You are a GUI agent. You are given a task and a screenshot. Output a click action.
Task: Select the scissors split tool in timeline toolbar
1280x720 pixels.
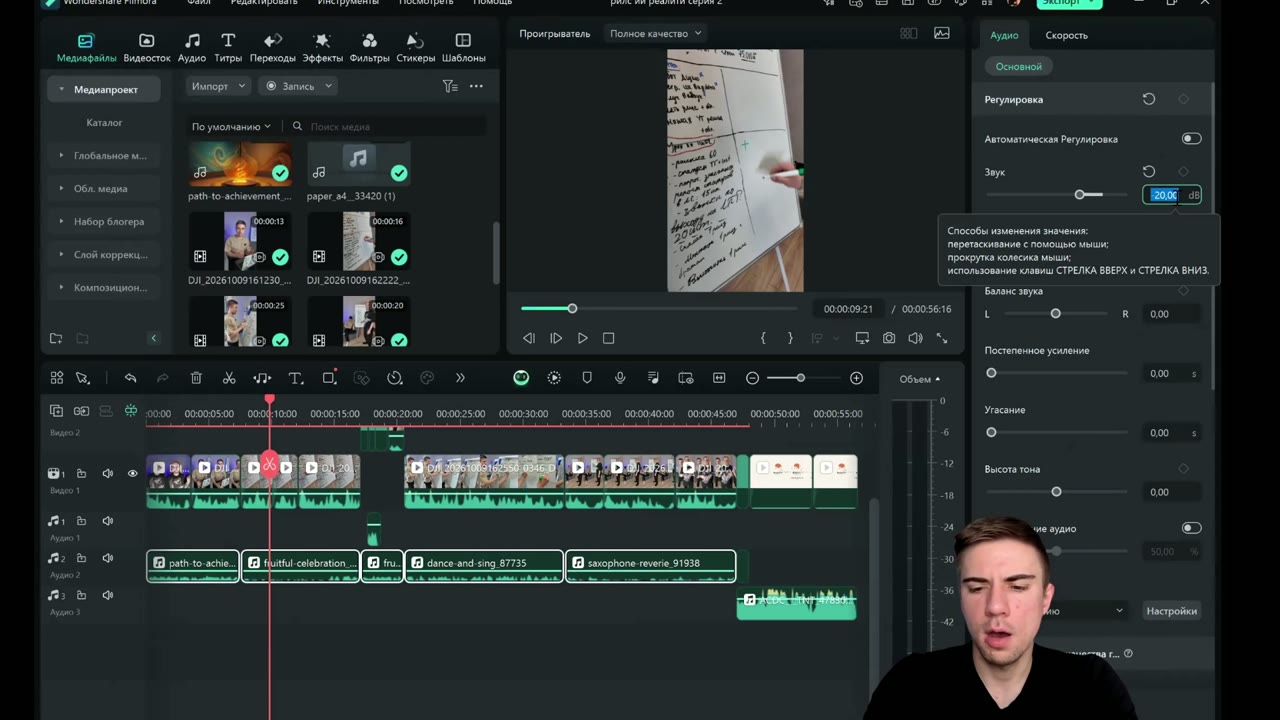point(229,378)
